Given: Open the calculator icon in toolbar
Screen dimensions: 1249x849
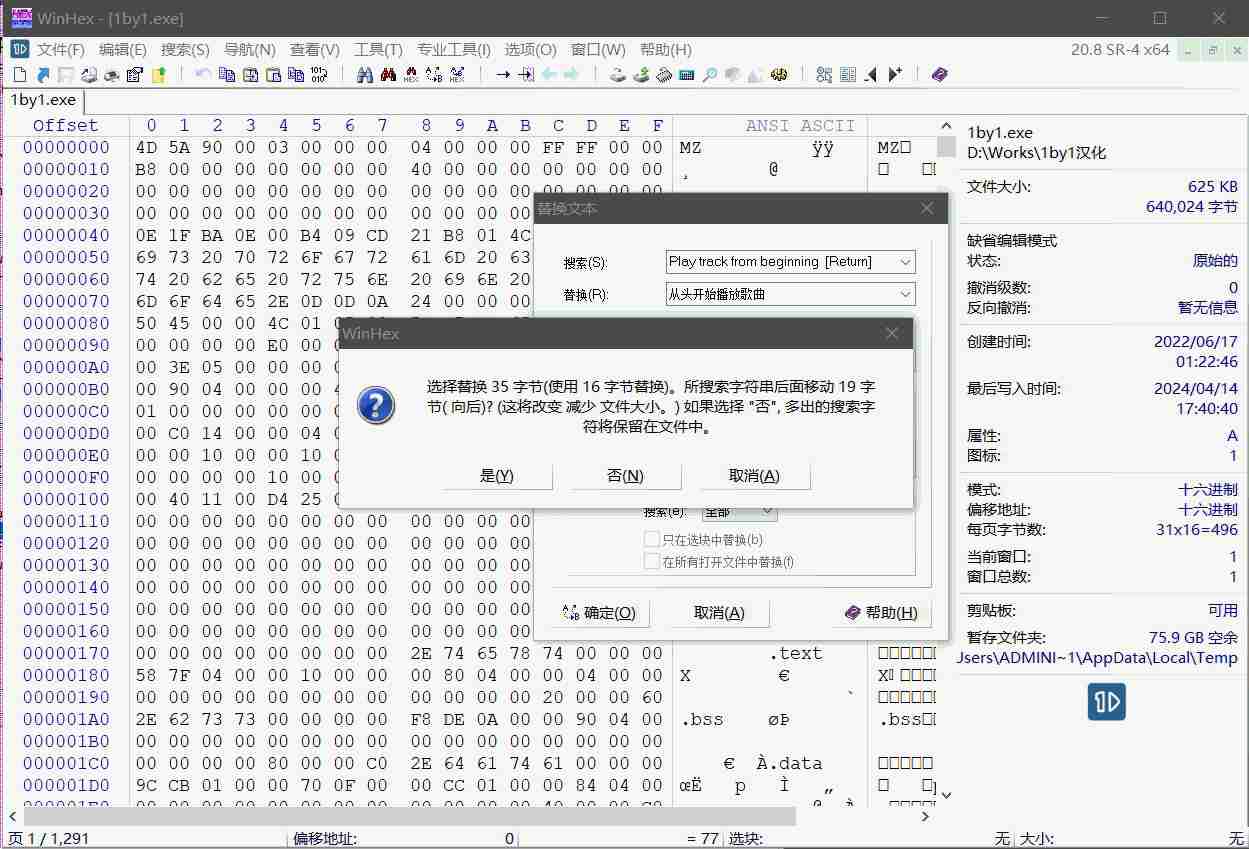Looking at the screenshot, I should tap(686, 75).
